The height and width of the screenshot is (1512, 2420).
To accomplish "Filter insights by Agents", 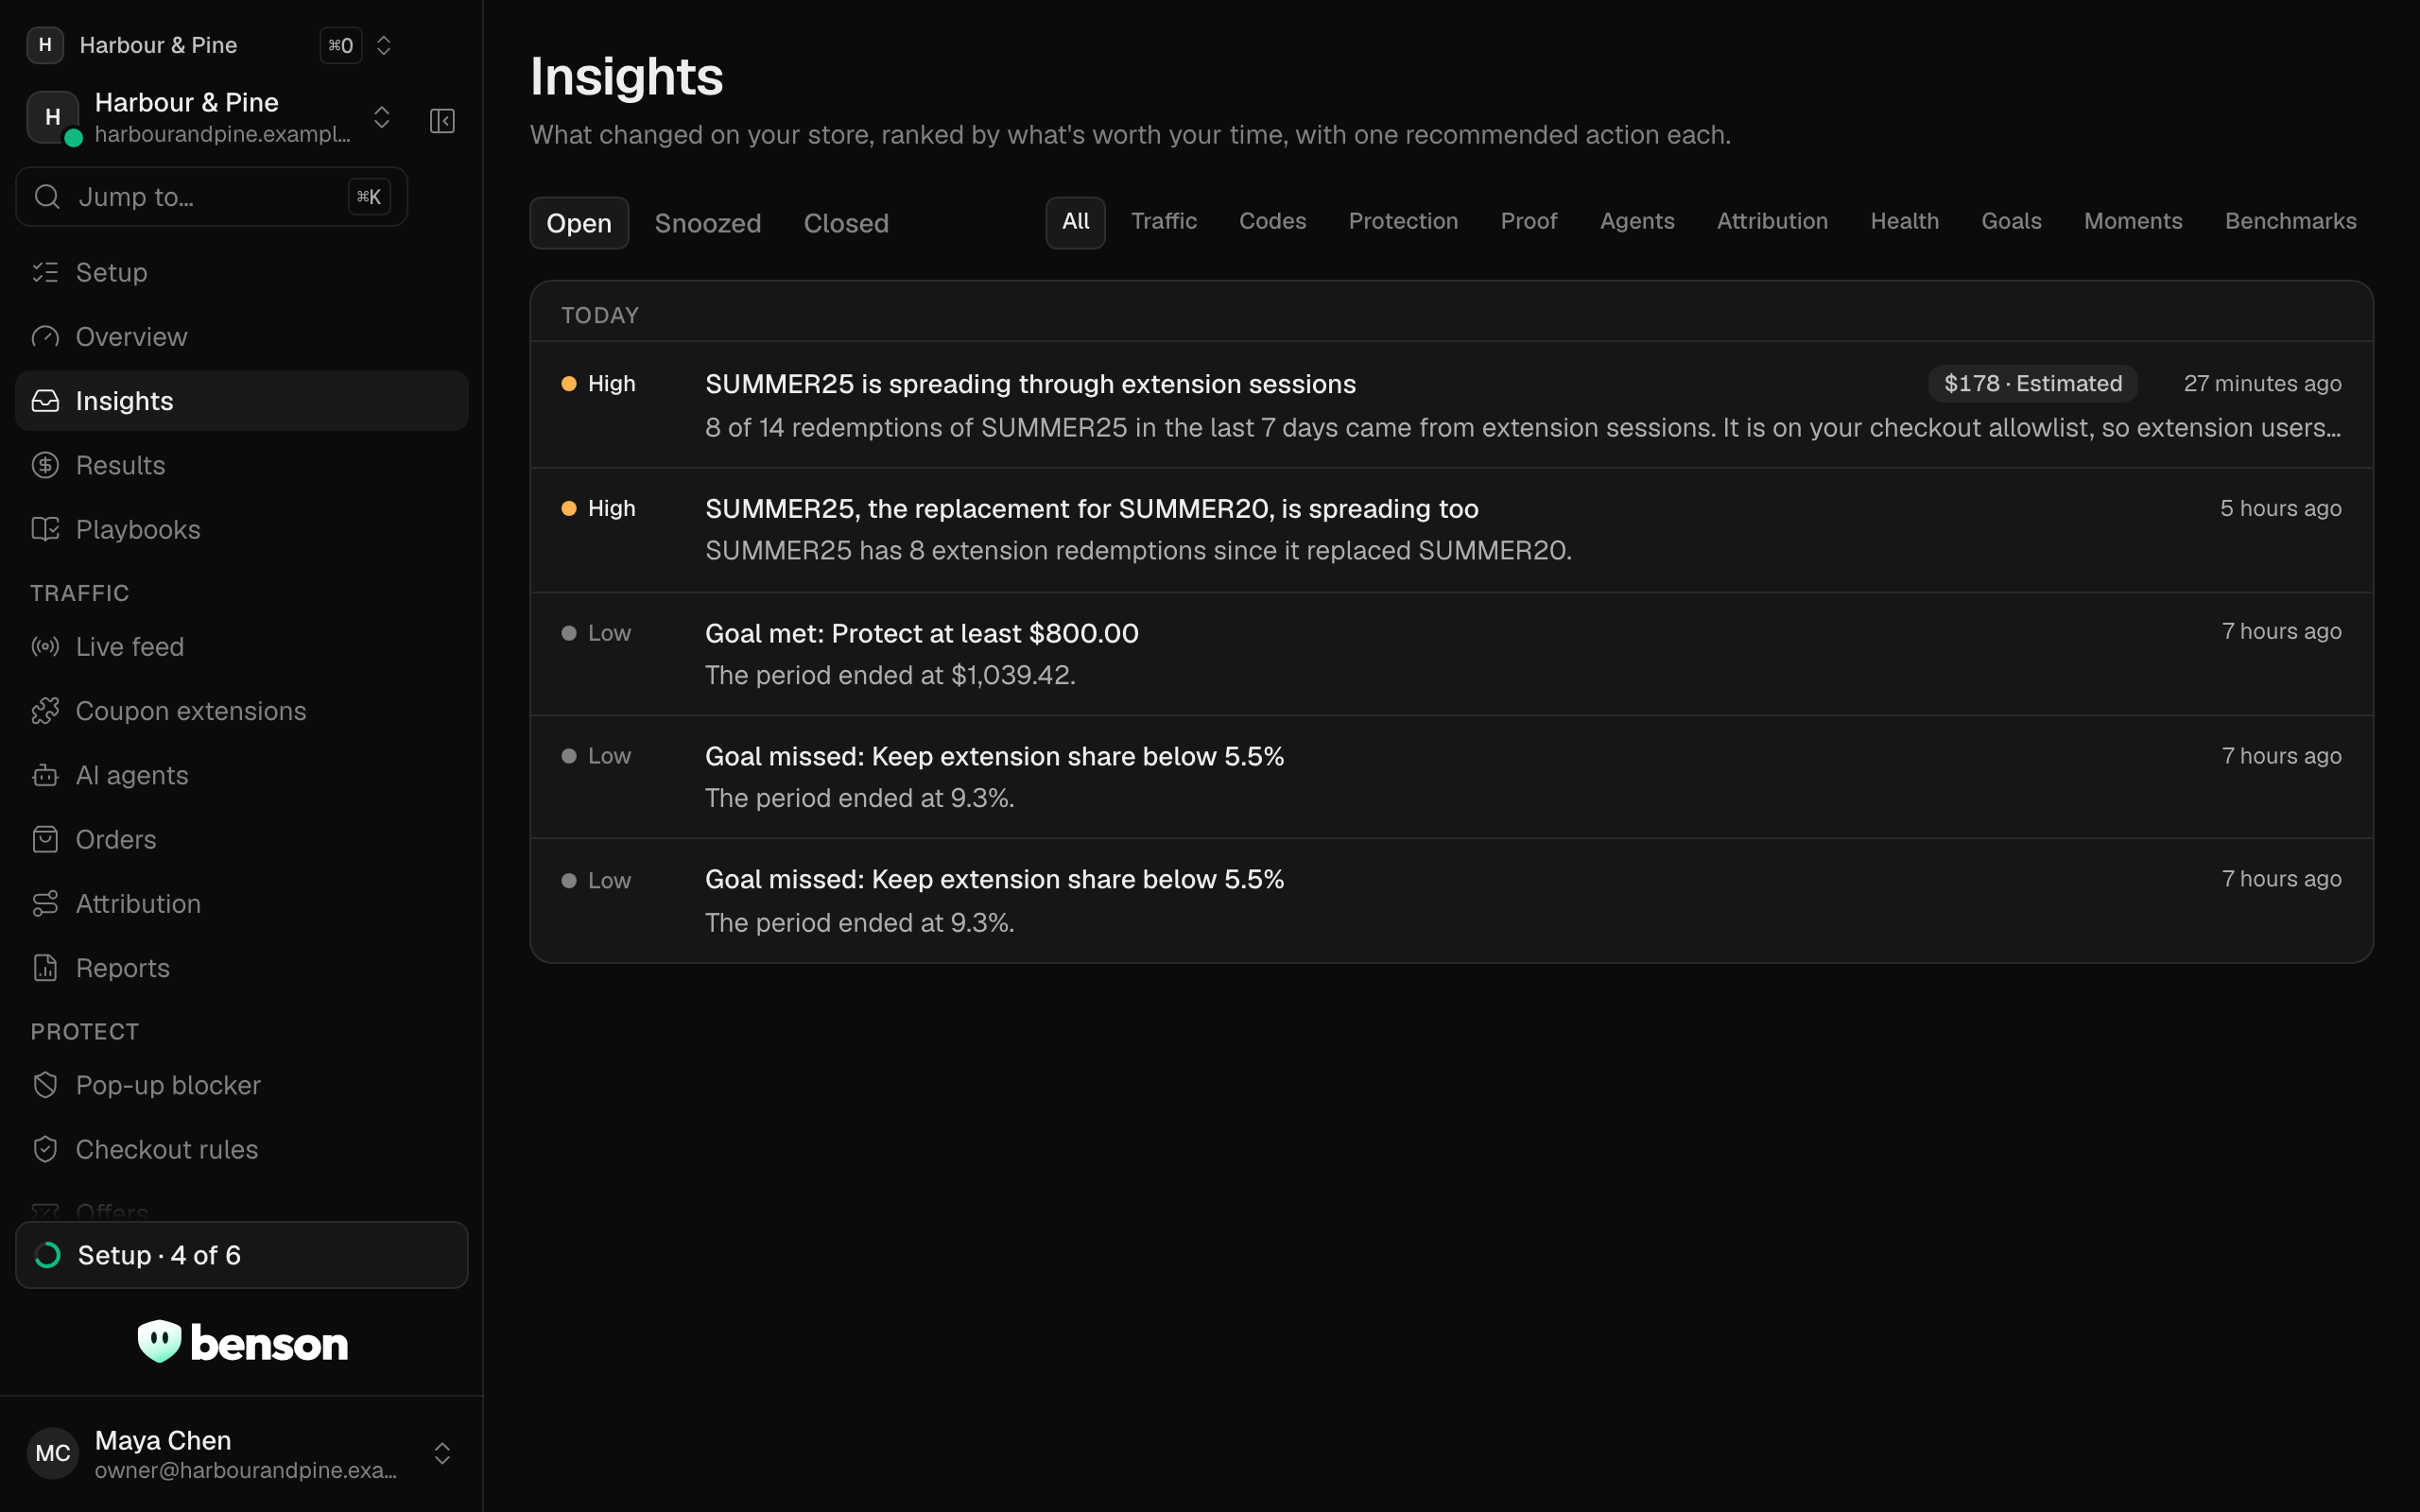I will pyautogui.click(x=1637, y=221).
